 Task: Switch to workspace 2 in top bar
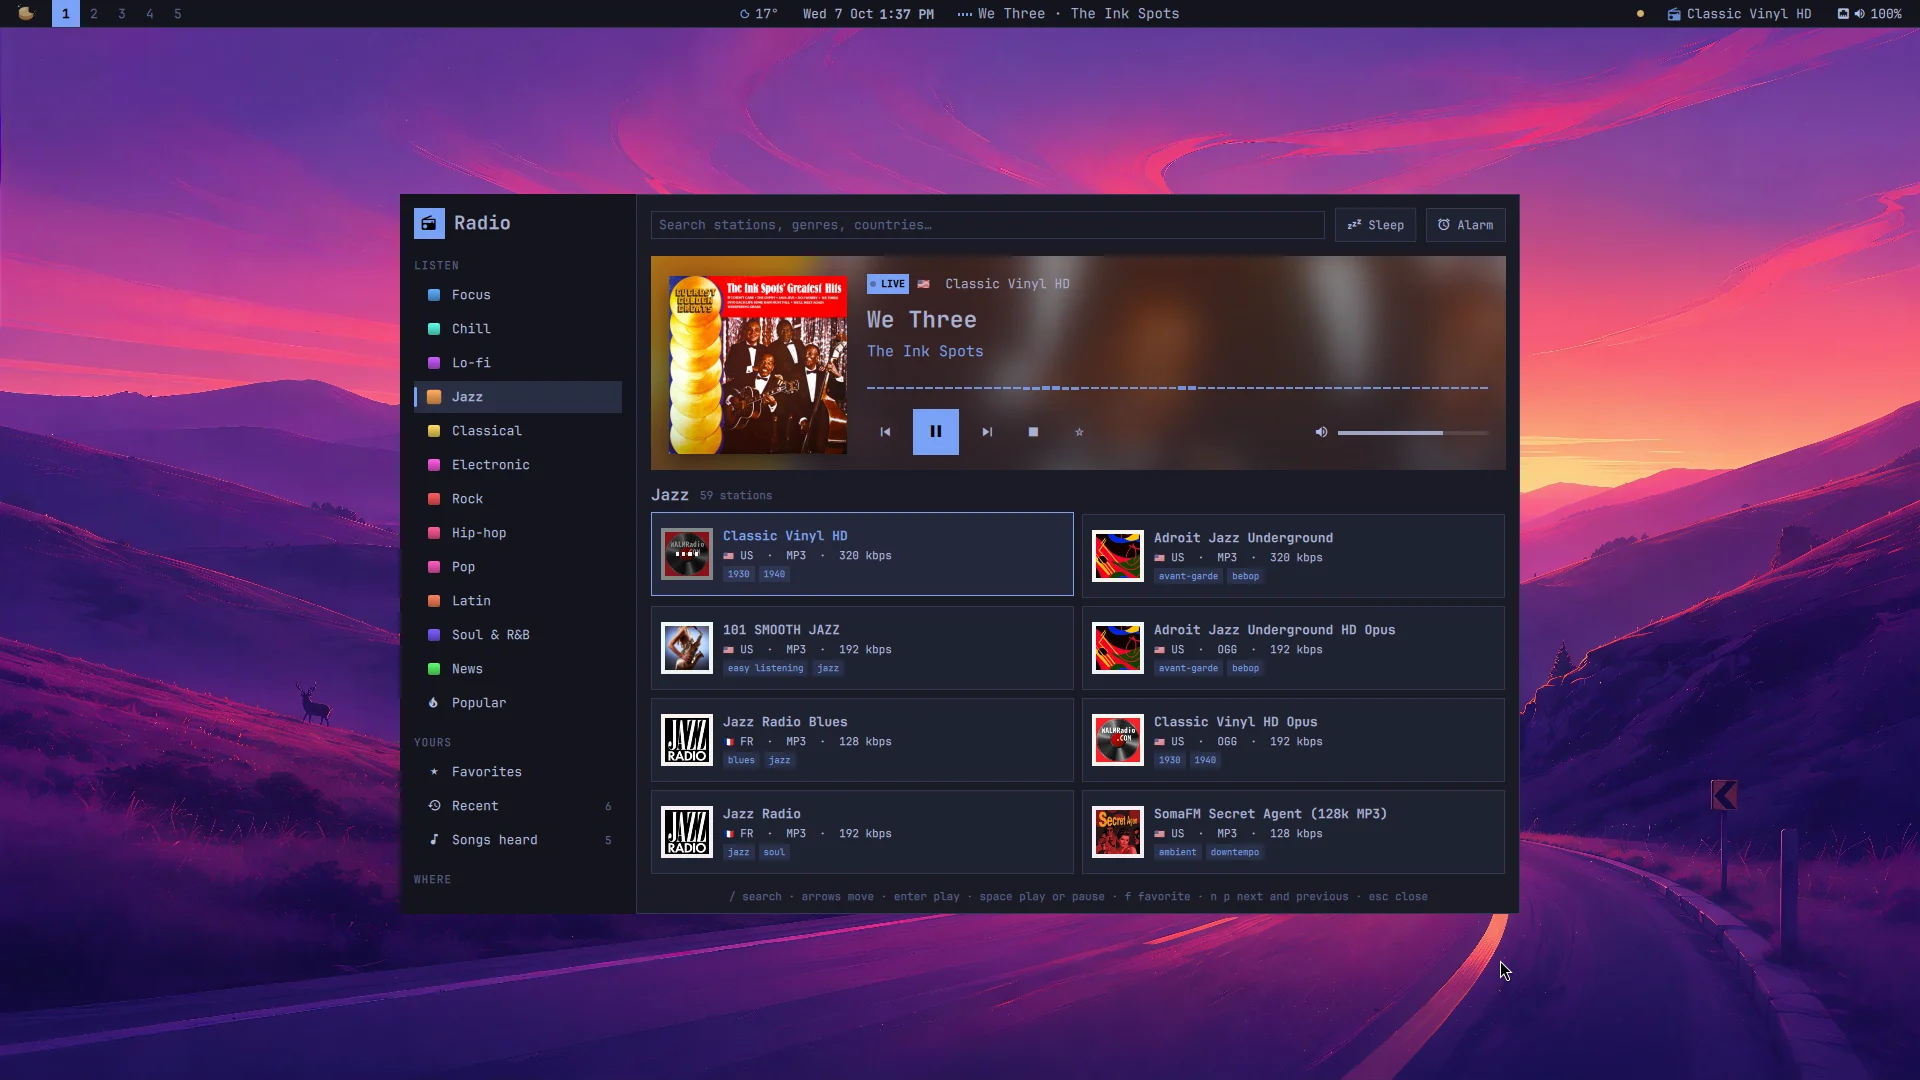point(94,14)
